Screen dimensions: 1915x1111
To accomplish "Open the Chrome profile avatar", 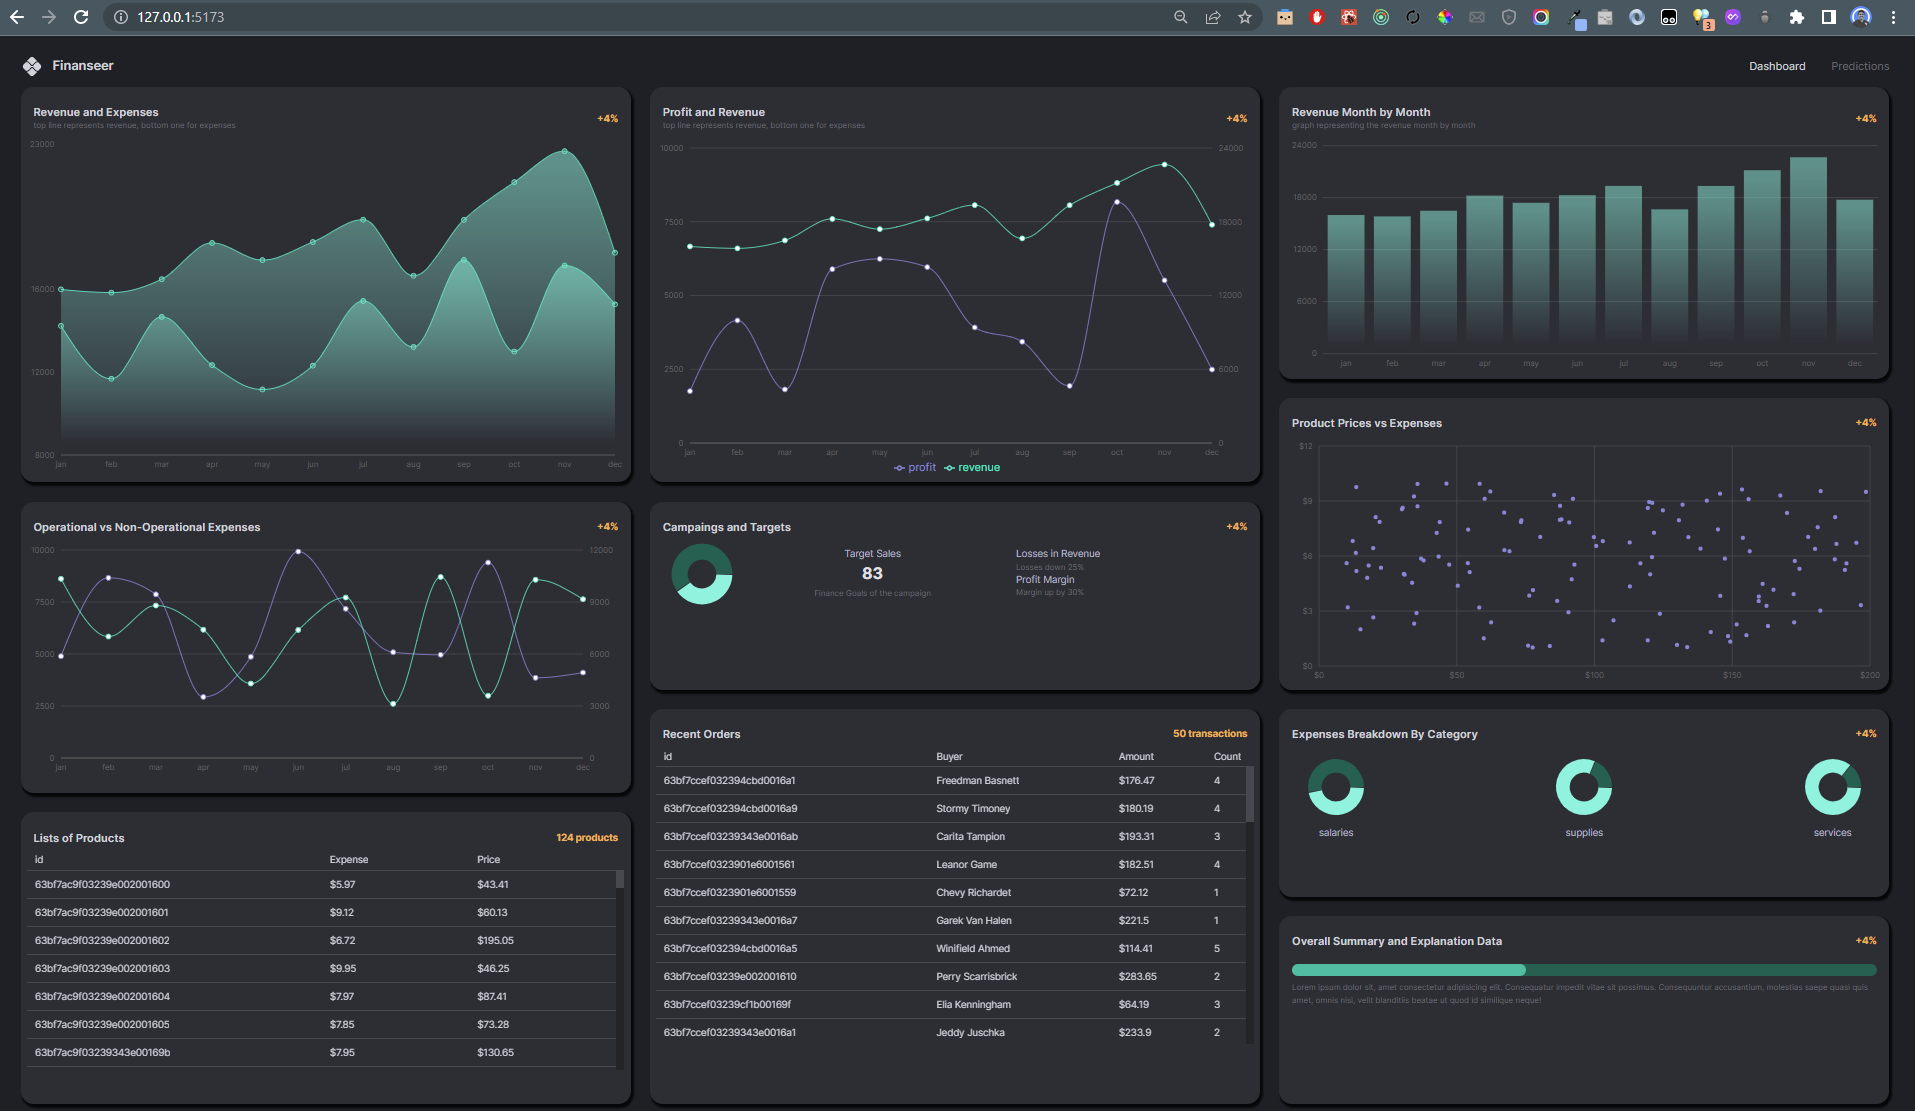I will click(1861, 17).
